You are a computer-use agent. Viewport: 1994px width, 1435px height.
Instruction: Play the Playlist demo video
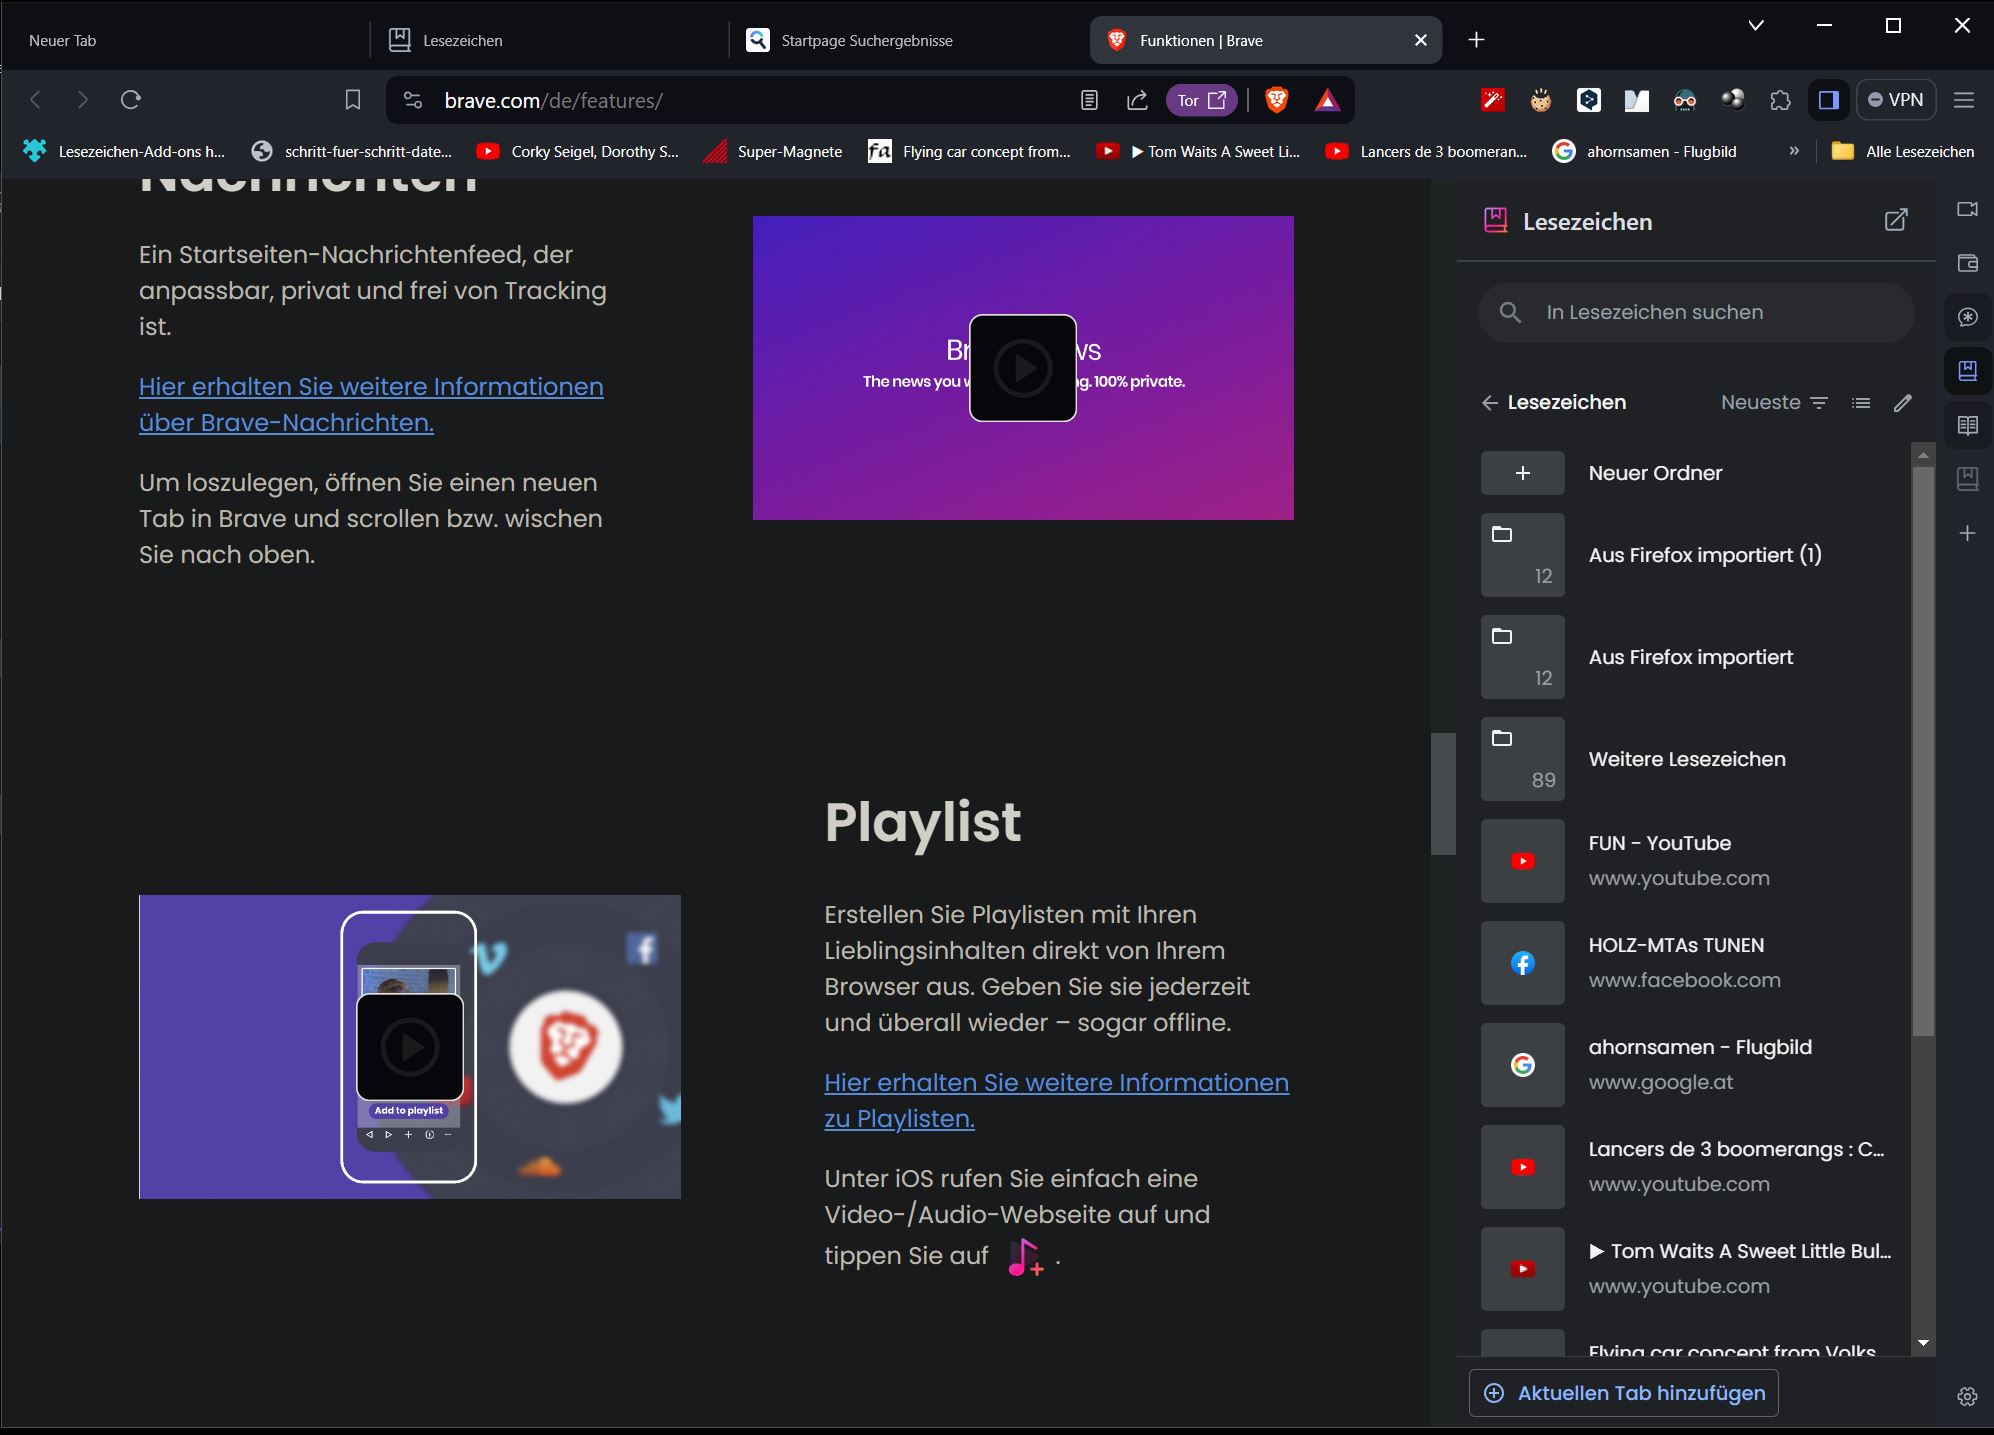click(x=410, y=1047)
